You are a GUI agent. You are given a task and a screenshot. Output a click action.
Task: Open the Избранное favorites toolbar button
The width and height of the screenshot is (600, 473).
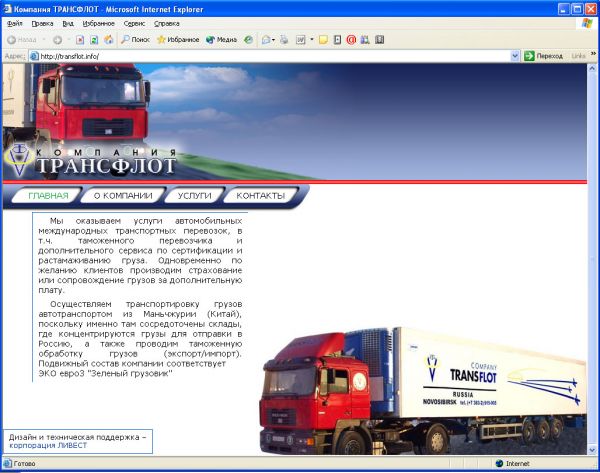(x=178, y=40)
